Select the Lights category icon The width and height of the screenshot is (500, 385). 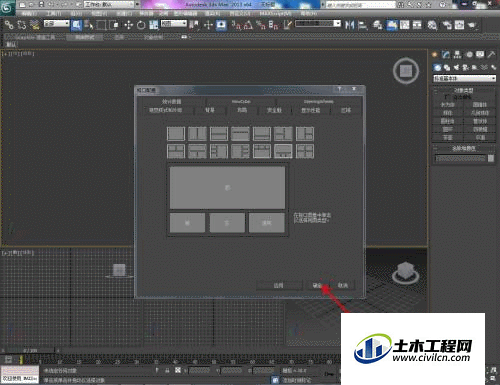point(456,67)
